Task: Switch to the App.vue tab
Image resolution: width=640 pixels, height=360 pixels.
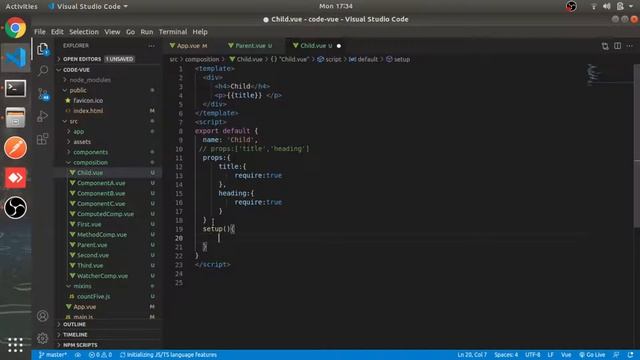Action: click(x=189, y=46)
